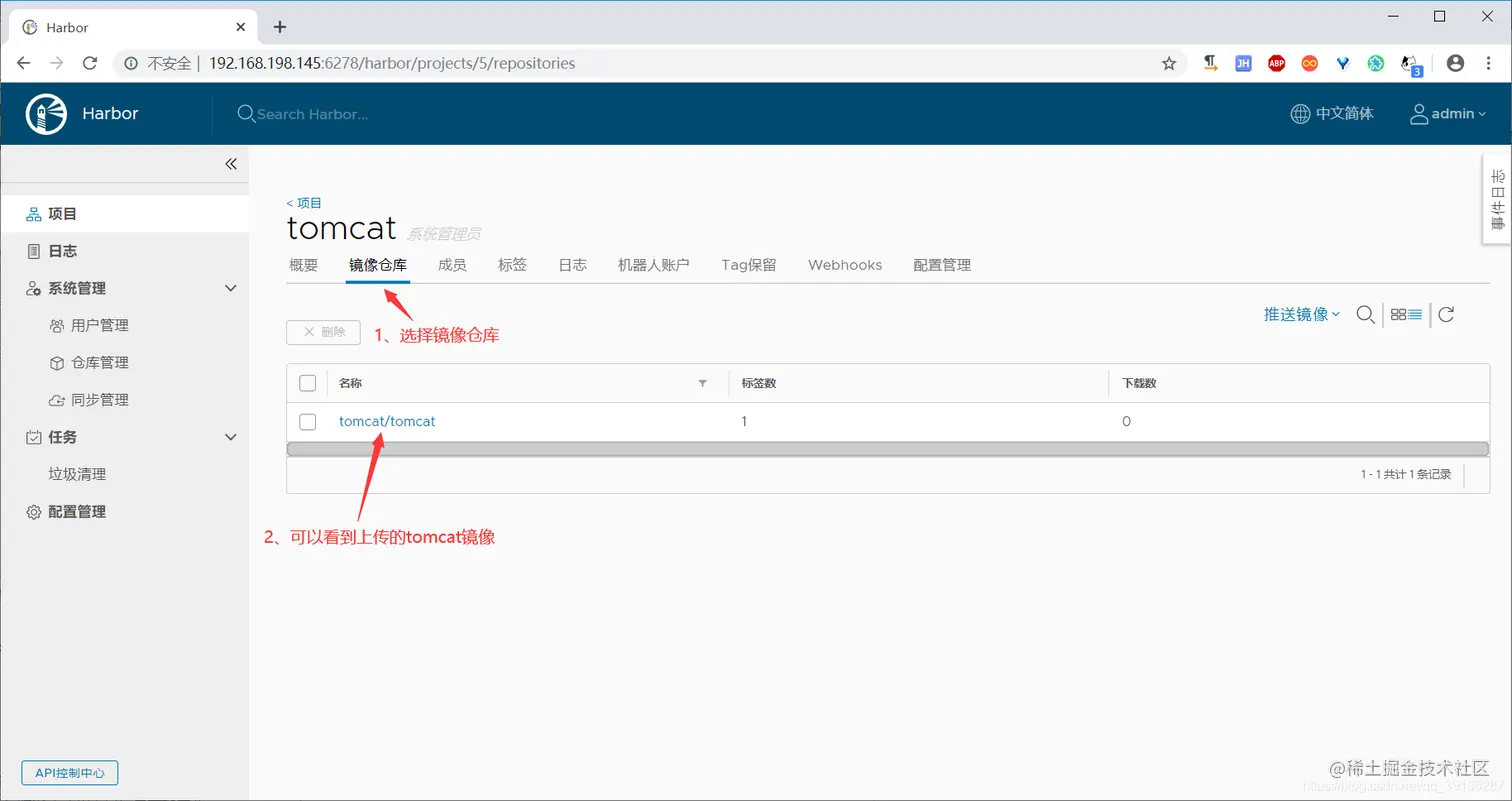This screenshot has width=1512, height=801.
Task: Open the tomcat/tomcat repository link
Action: coord(387,421)
